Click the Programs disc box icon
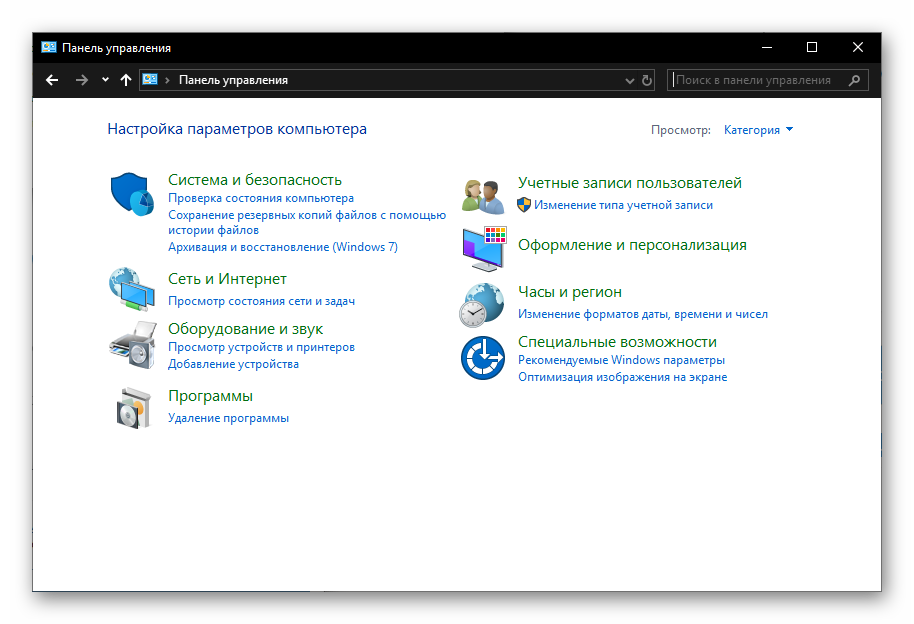The height and width of the screenshot is (624, 914). coord(133,408)
